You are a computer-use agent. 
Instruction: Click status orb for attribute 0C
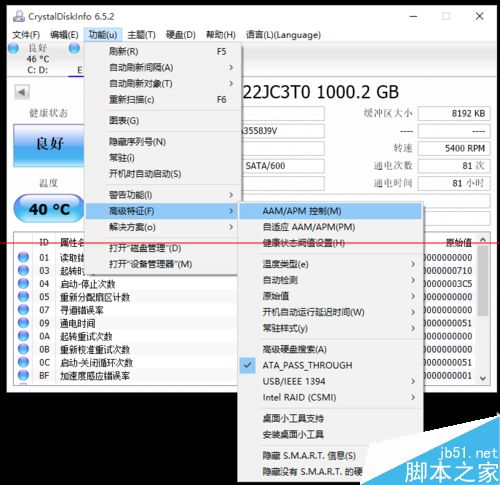pos(23,362)
